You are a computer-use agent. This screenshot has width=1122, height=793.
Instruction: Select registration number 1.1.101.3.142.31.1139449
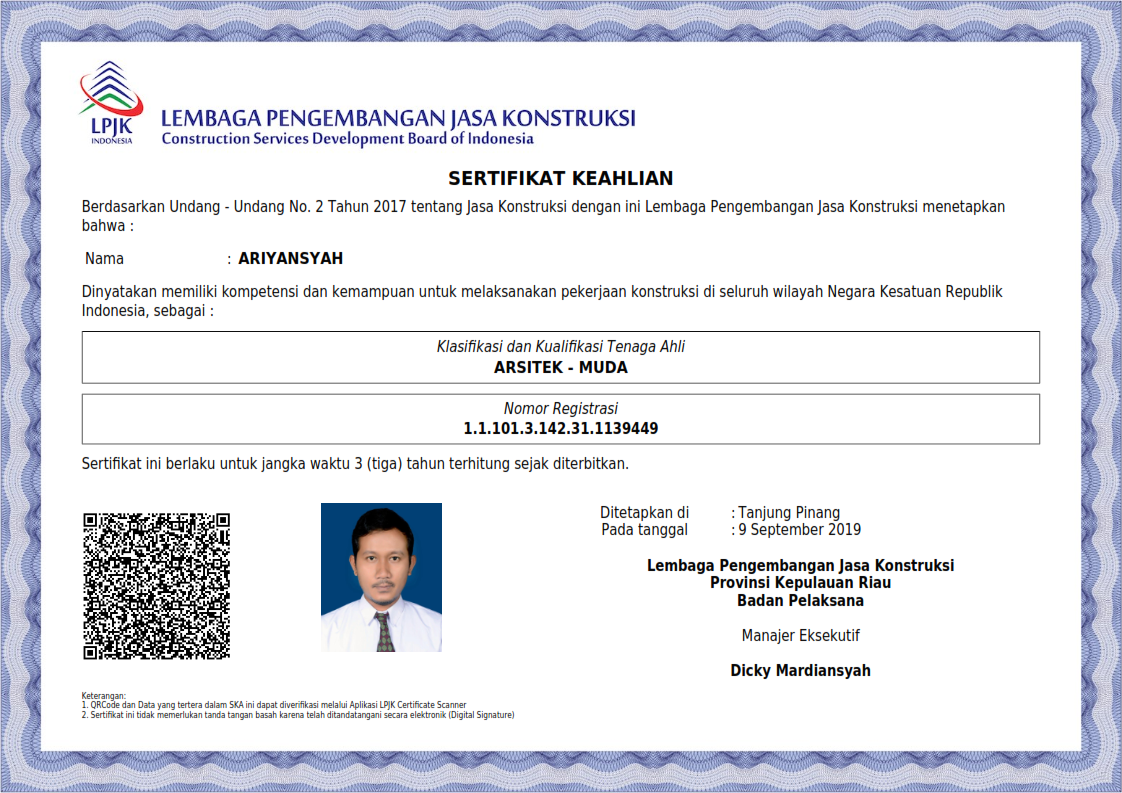[x=560, y=429]
